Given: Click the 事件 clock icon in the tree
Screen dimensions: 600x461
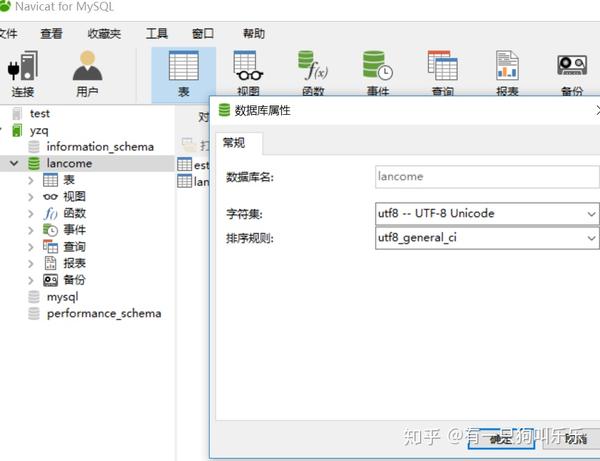Looking at the screenshot, I should tap(51, 230).
